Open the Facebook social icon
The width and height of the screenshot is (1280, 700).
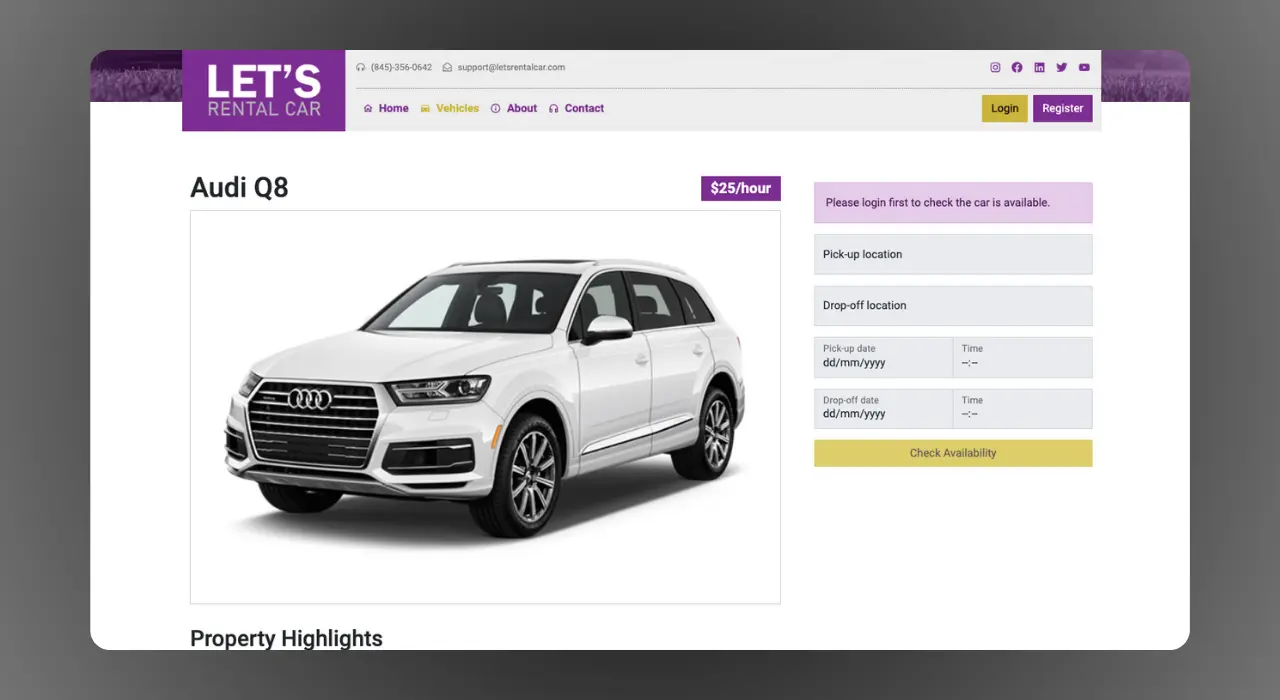click(1017, 68)
